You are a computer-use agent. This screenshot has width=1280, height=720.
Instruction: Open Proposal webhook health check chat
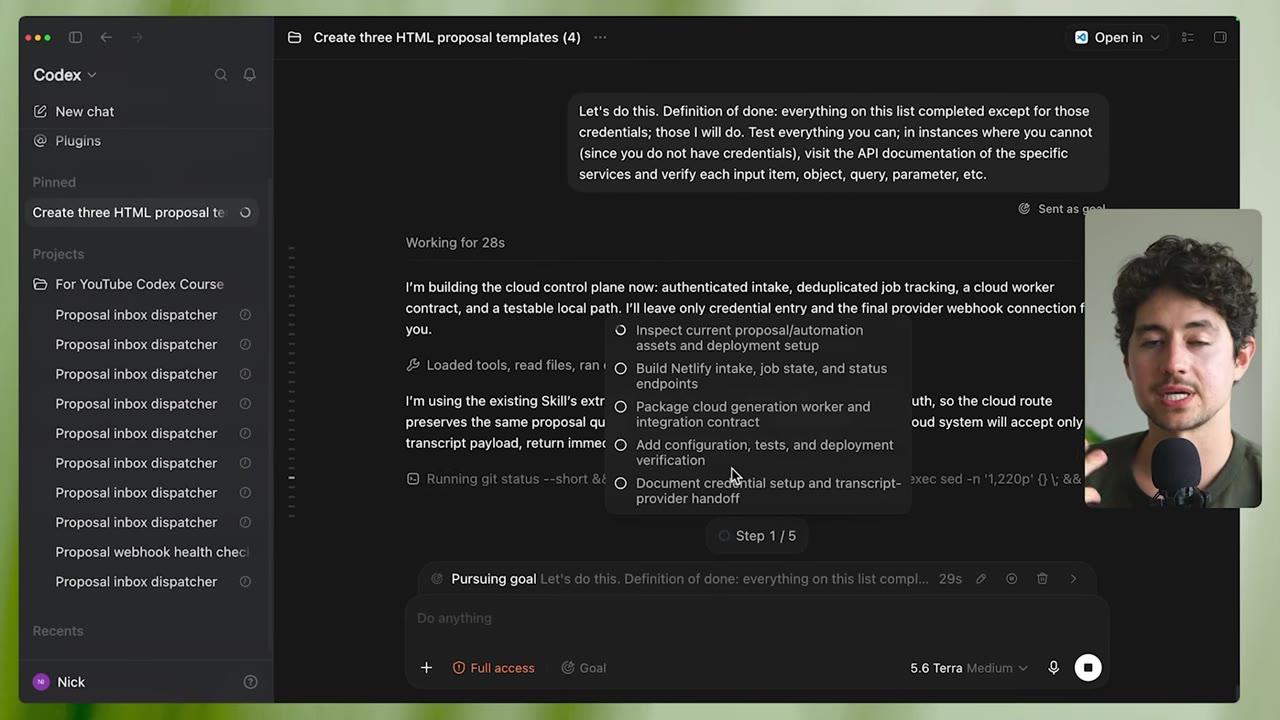tap(152, 552)
